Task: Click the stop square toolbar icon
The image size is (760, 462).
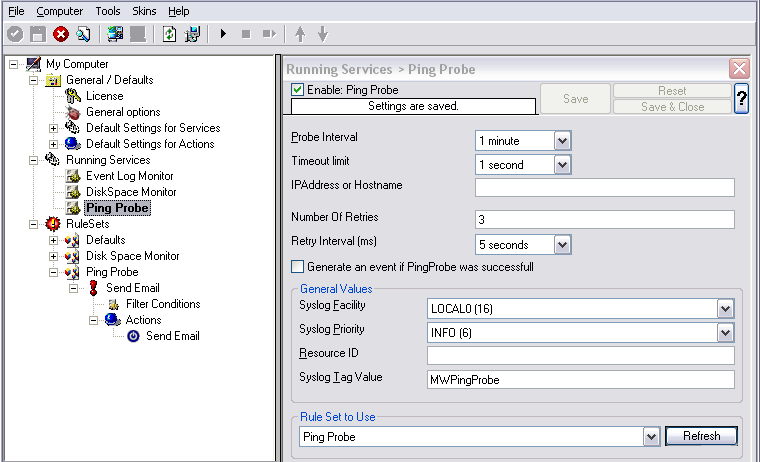Action: [x=246, y=34]
